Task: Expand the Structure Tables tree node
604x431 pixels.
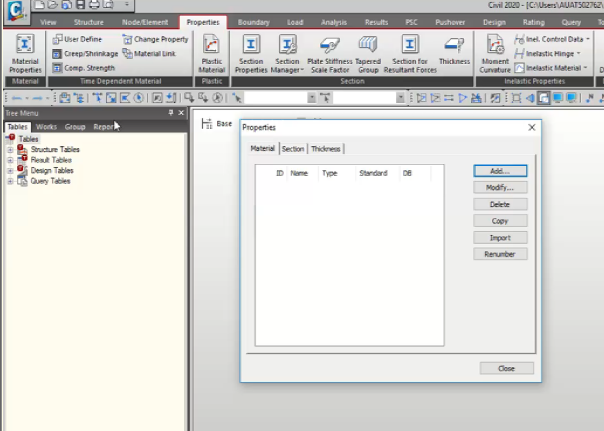Action: pyautogui.click(x=9, y=149)
